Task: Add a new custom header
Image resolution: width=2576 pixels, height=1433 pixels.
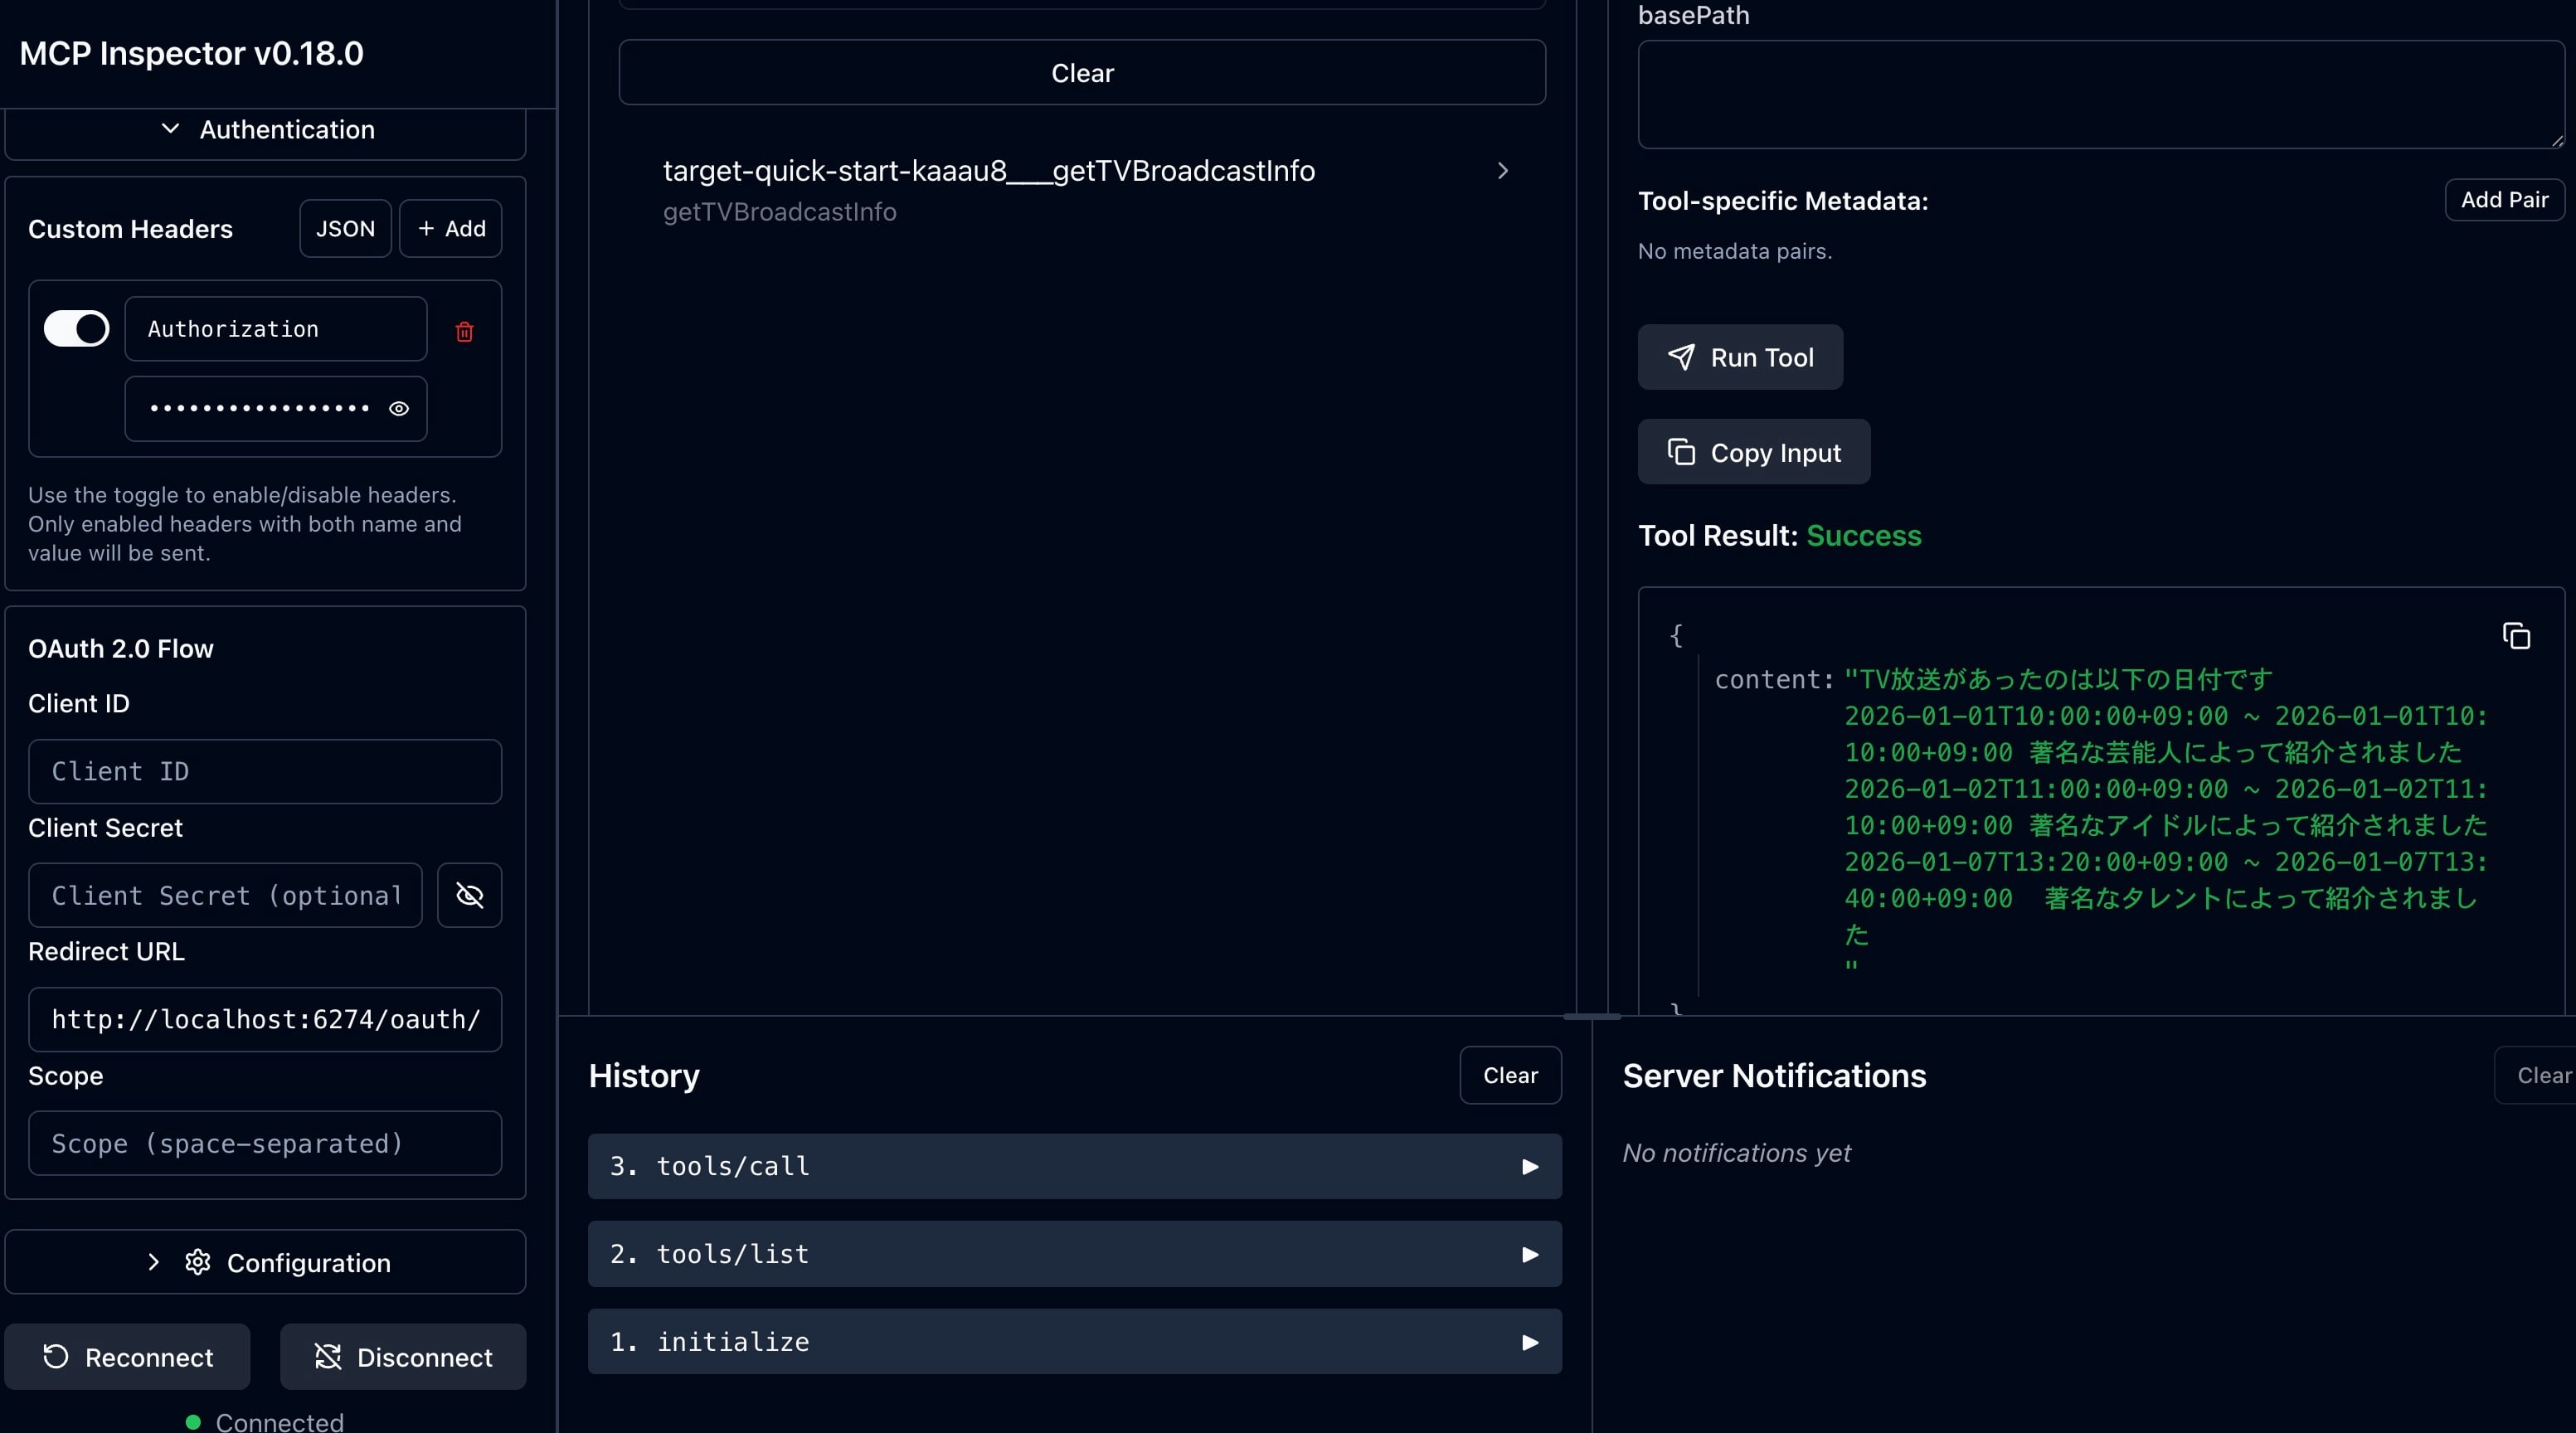Action: tap(451, 229)
